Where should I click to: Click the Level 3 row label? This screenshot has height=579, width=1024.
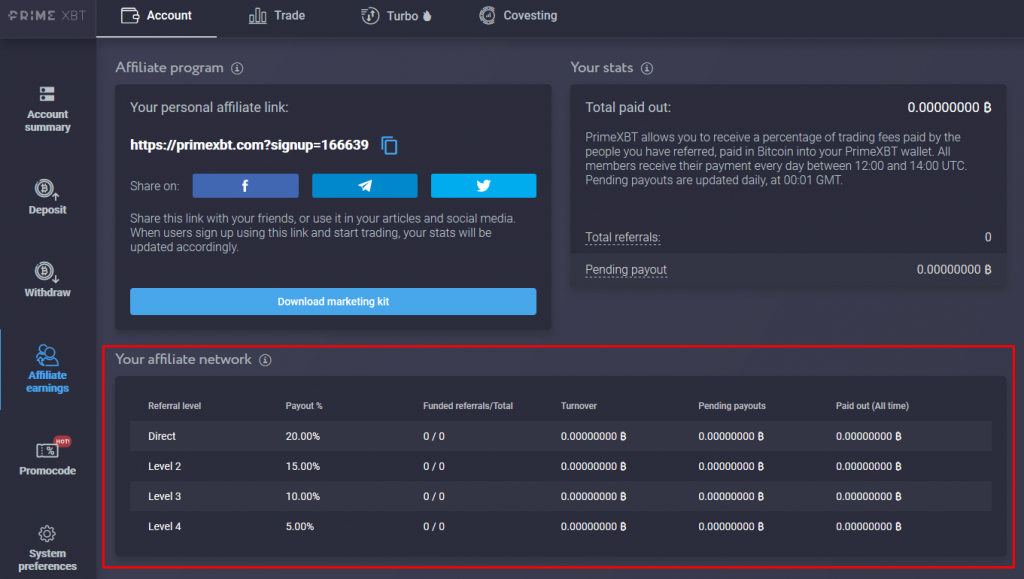165,496
